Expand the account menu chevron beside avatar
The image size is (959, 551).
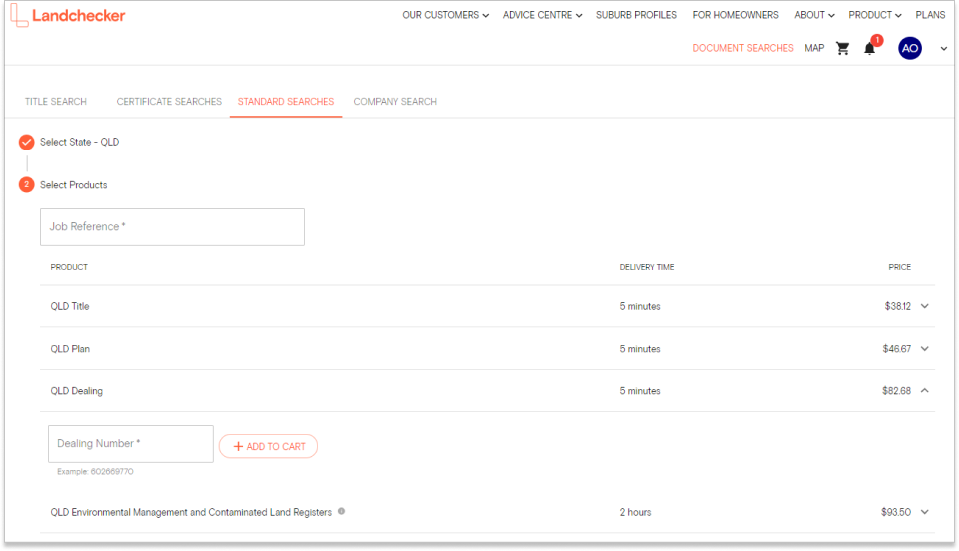tap(944, 48)
